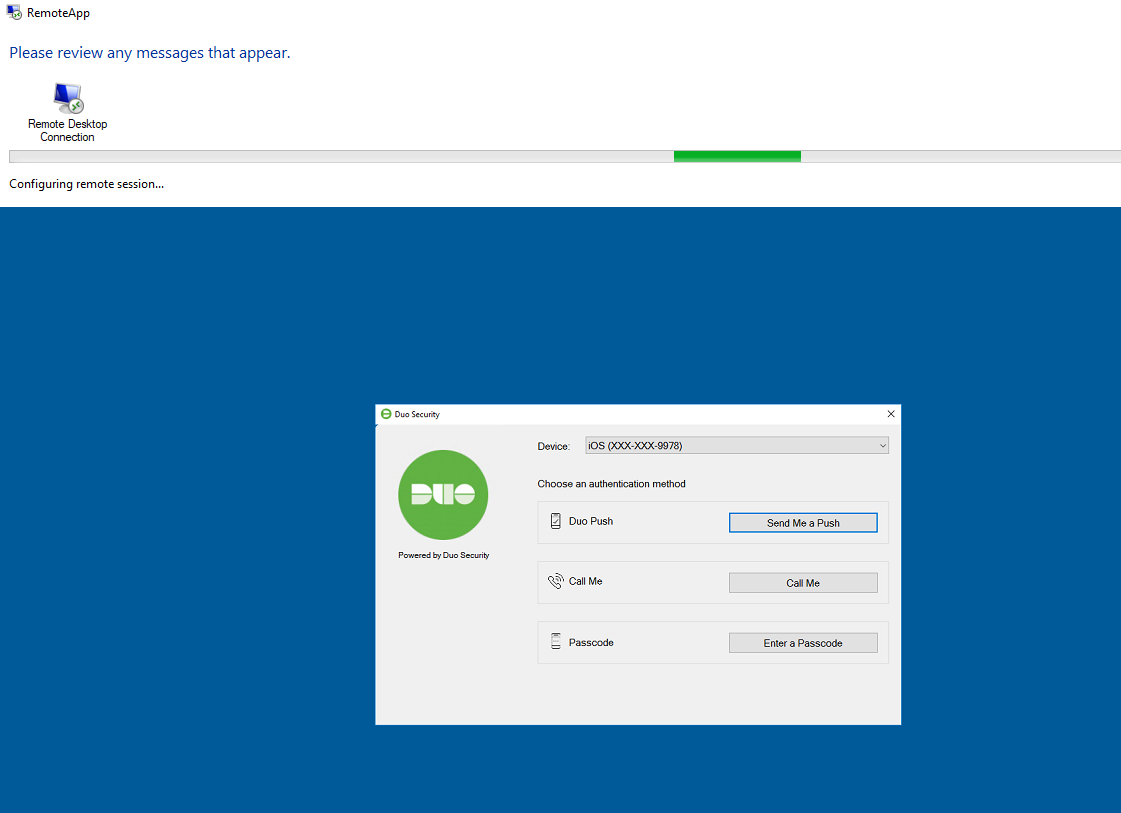1121x813 pixels.
Task: Click the Duo Push mobile phone icon
Action: (555, 520)
